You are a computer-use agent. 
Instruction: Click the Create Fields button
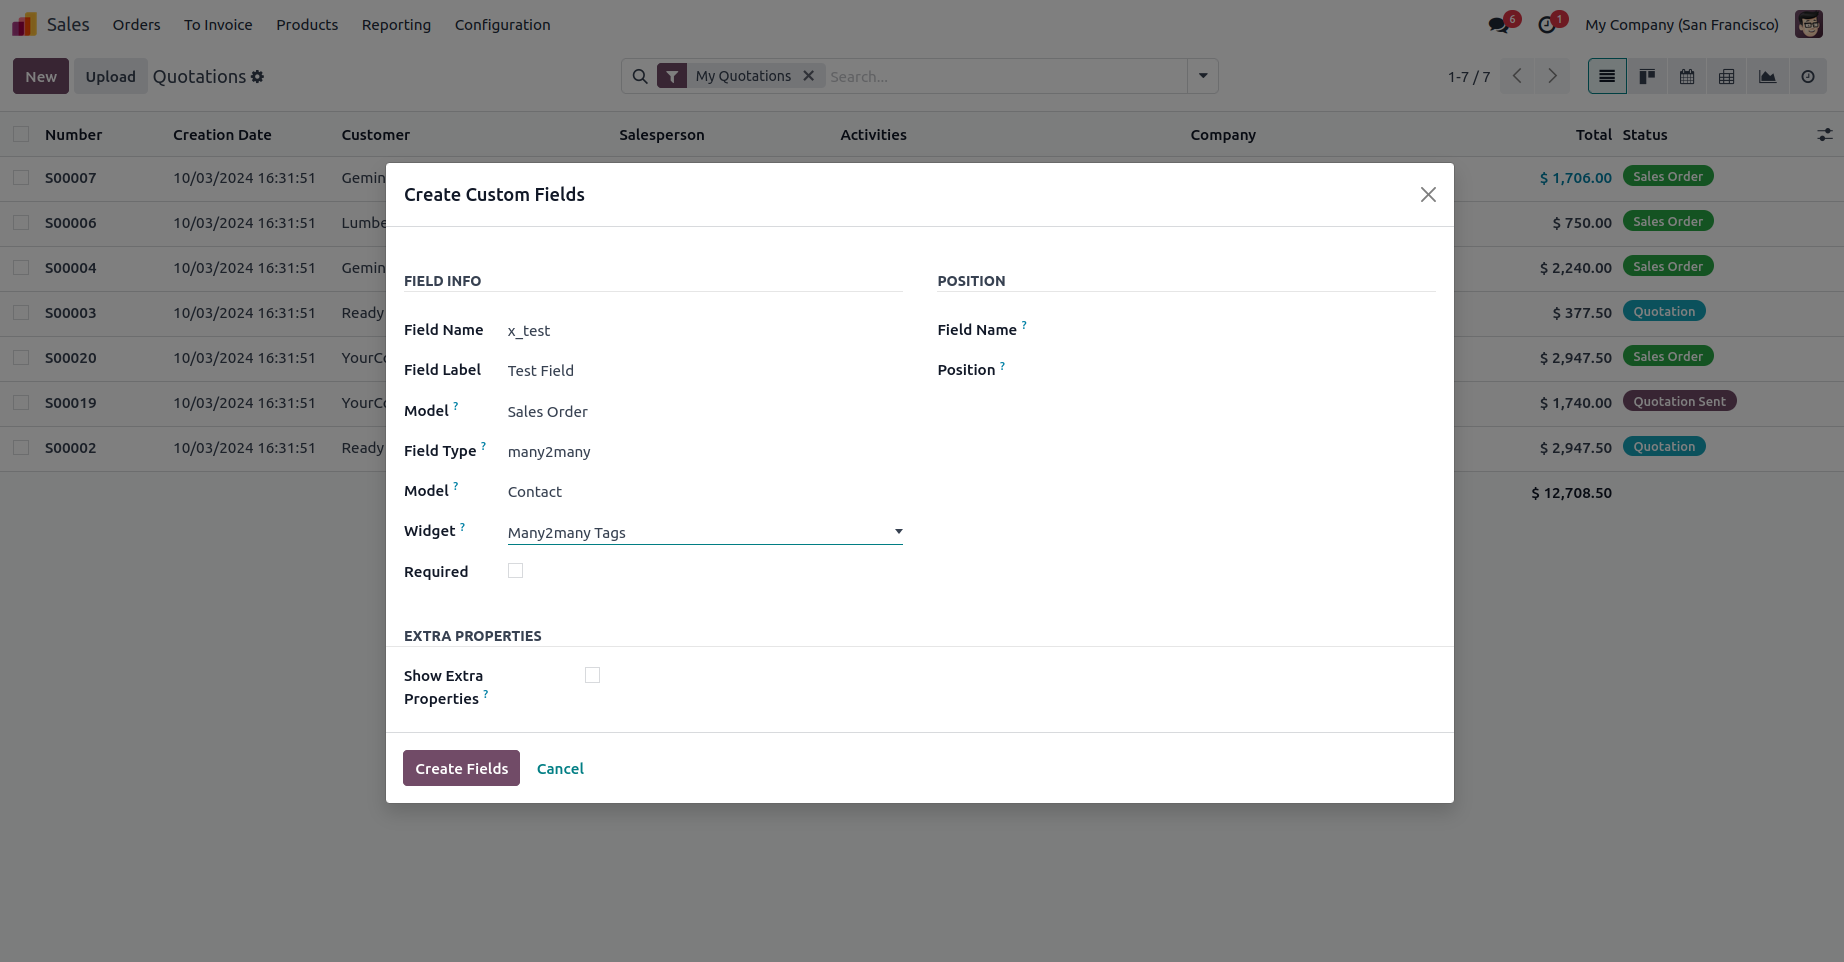pos(461,768)
